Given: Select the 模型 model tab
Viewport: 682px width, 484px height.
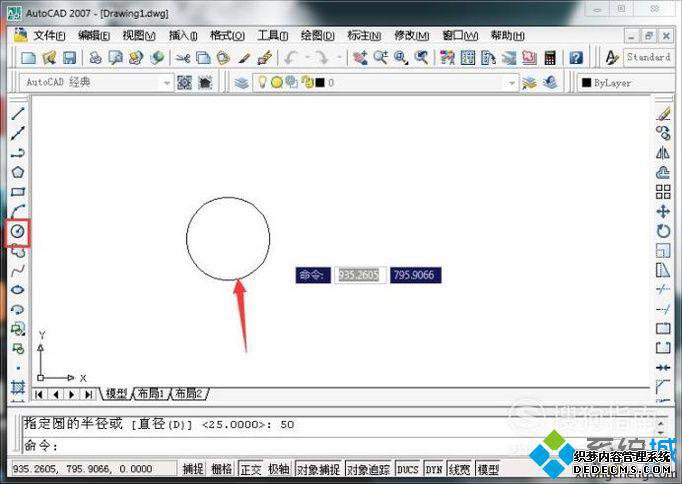Looking at the screenshot, I should (x=117, y=394).
